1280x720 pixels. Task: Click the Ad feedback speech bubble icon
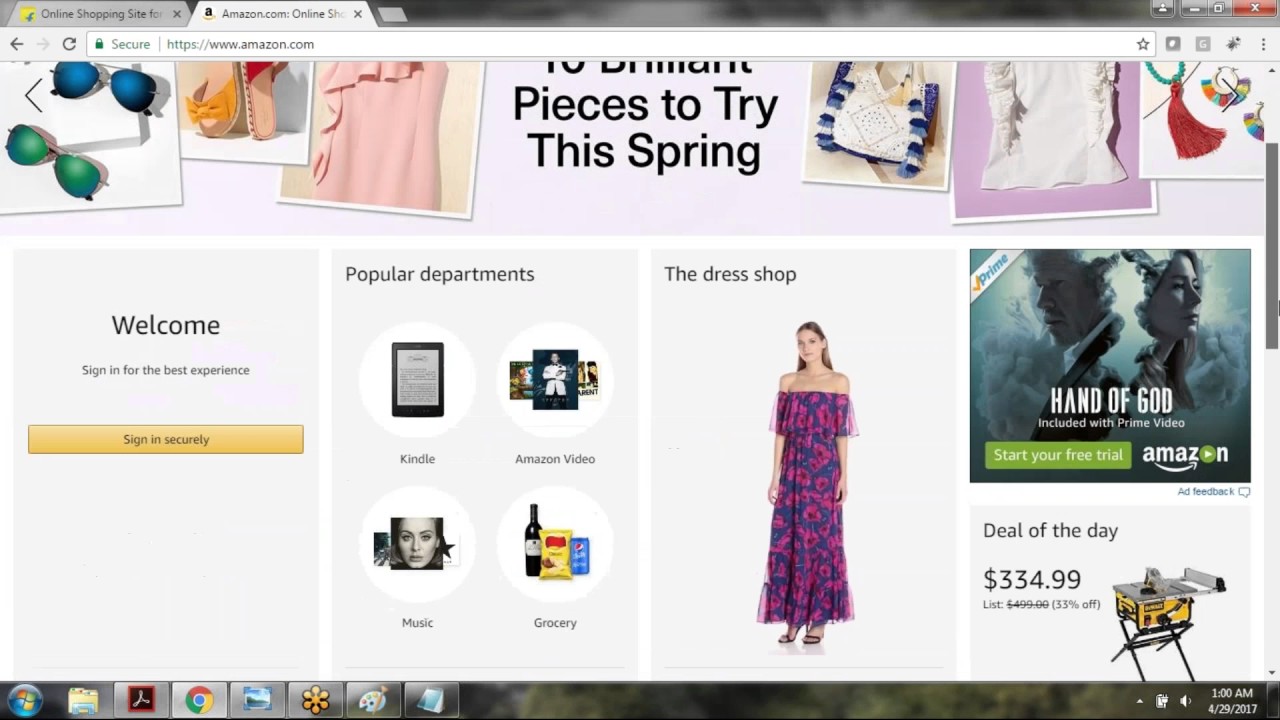(x=1244, y=492)
